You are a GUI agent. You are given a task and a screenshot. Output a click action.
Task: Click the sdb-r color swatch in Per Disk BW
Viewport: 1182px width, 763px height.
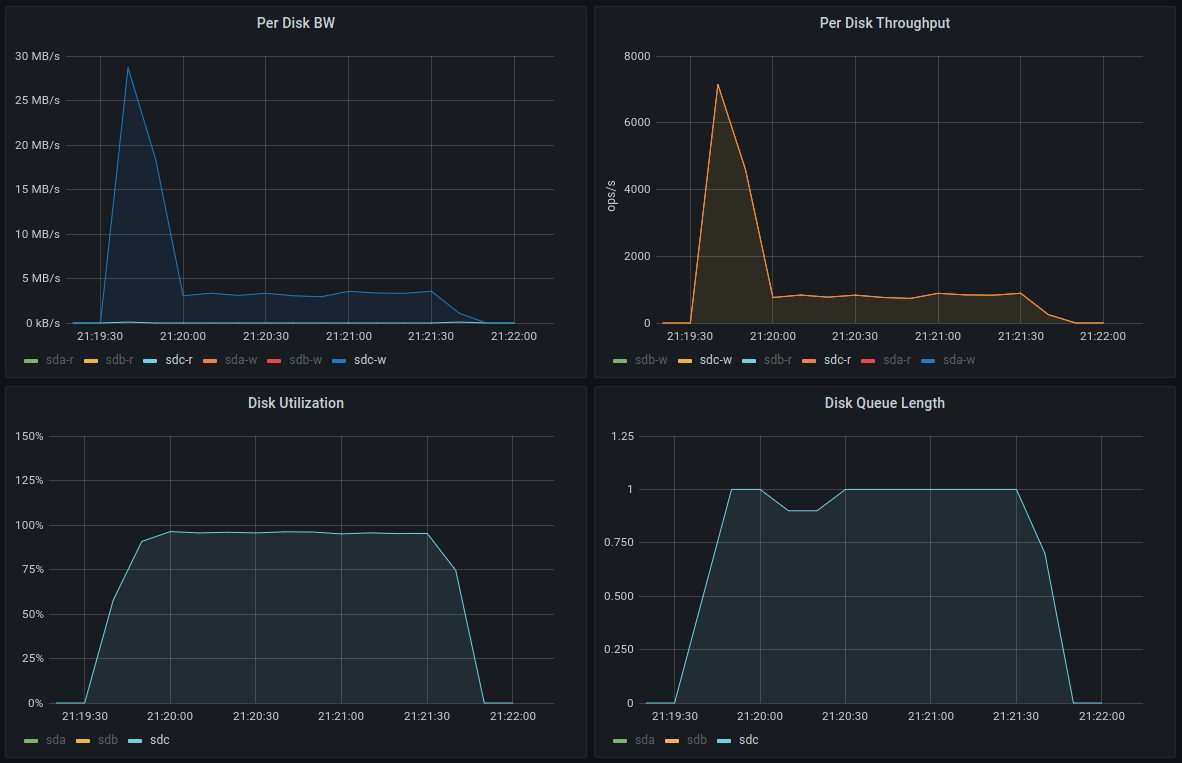(90, 361)
